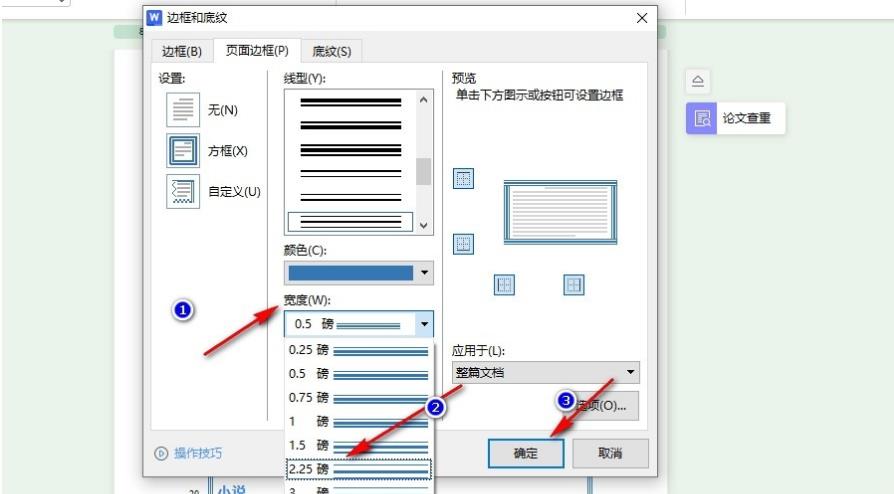Open the 操作技巧 tips link
The image size is (894, 494).
(198, 453)
